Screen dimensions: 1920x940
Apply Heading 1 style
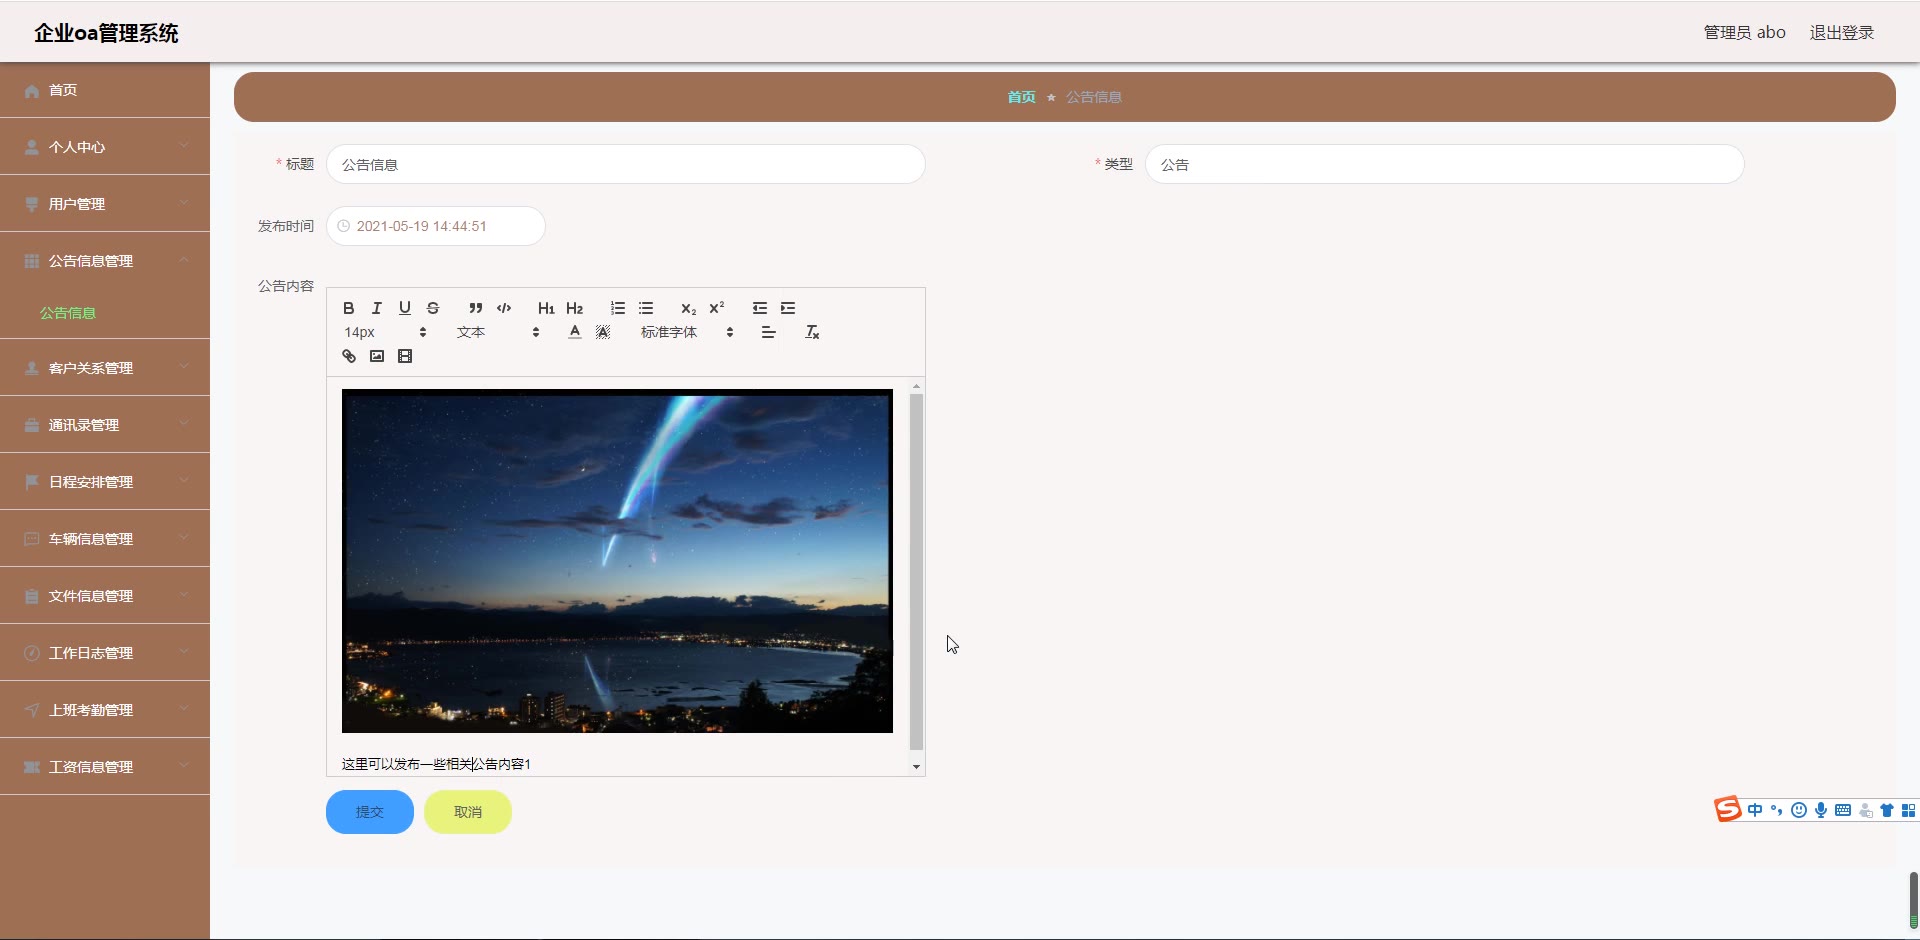(x=546, y=308)
